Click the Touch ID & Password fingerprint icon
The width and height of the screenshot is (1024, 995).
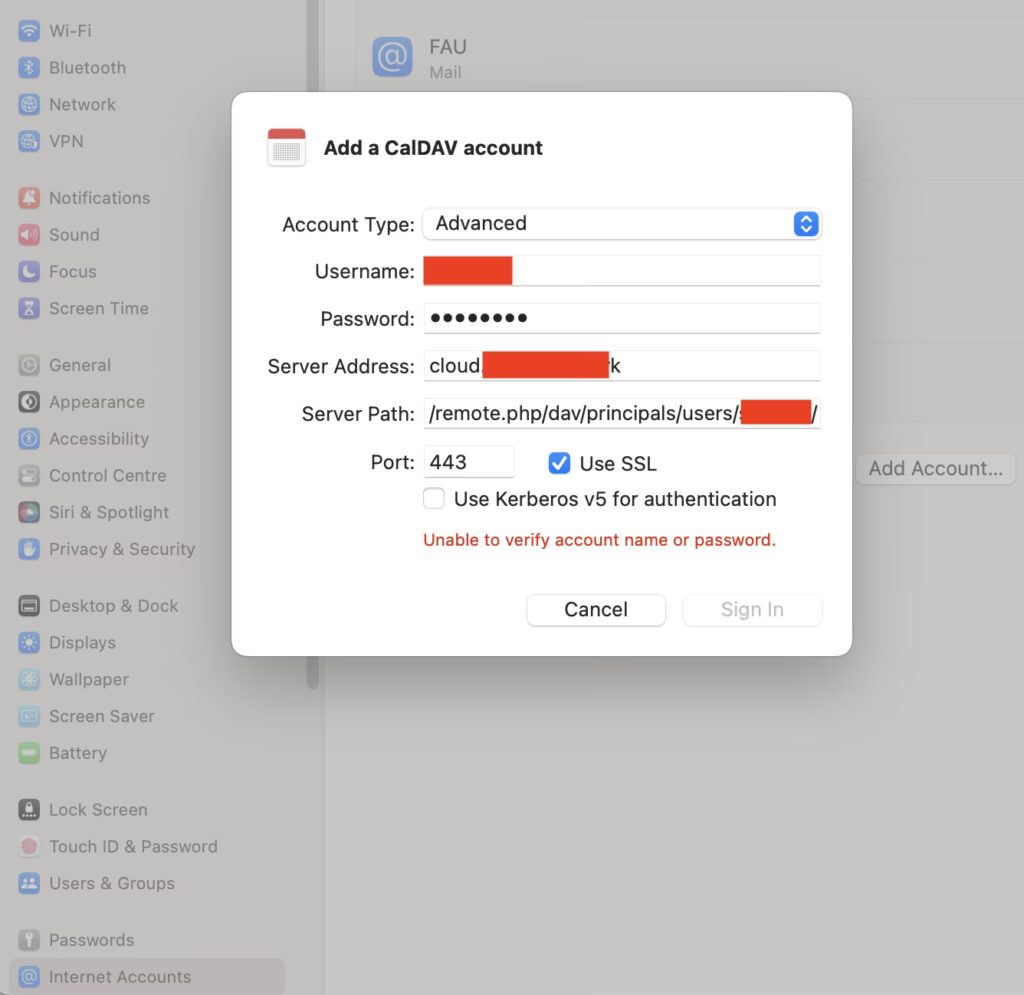29,847
